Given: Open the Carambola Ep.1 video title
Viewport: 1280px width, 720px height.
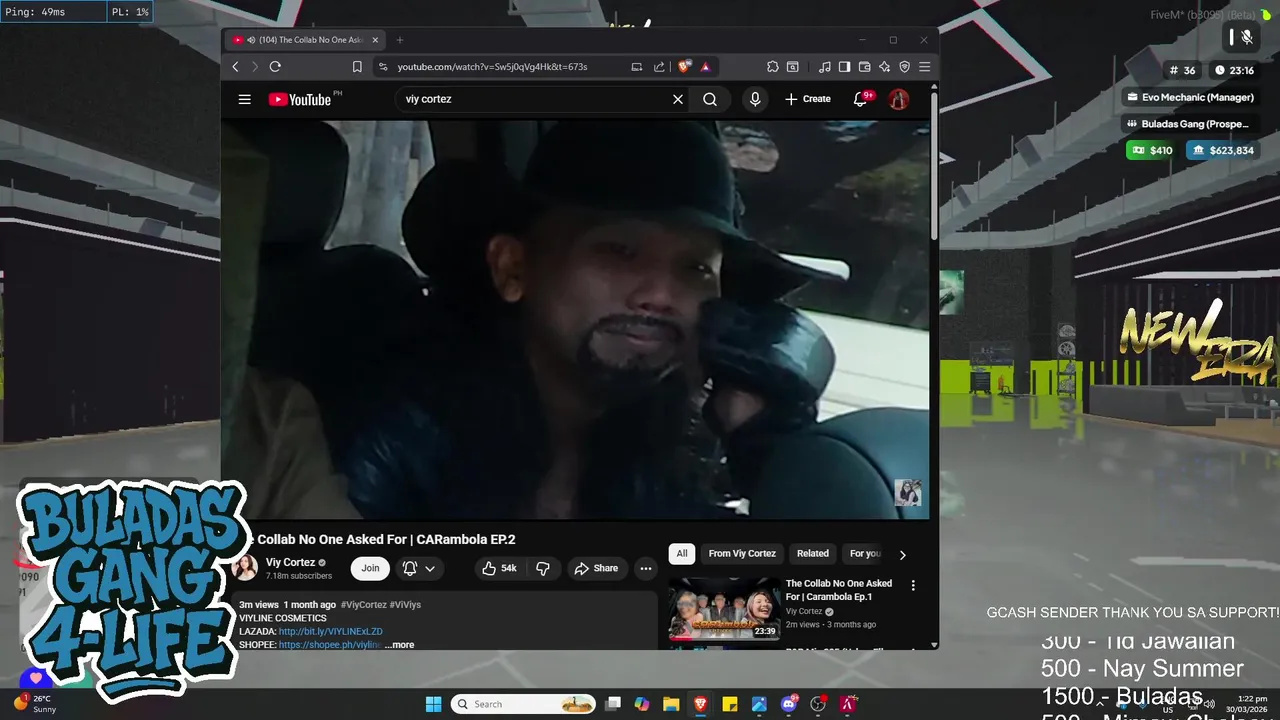Looking at the screenshot, I should 839,589.
